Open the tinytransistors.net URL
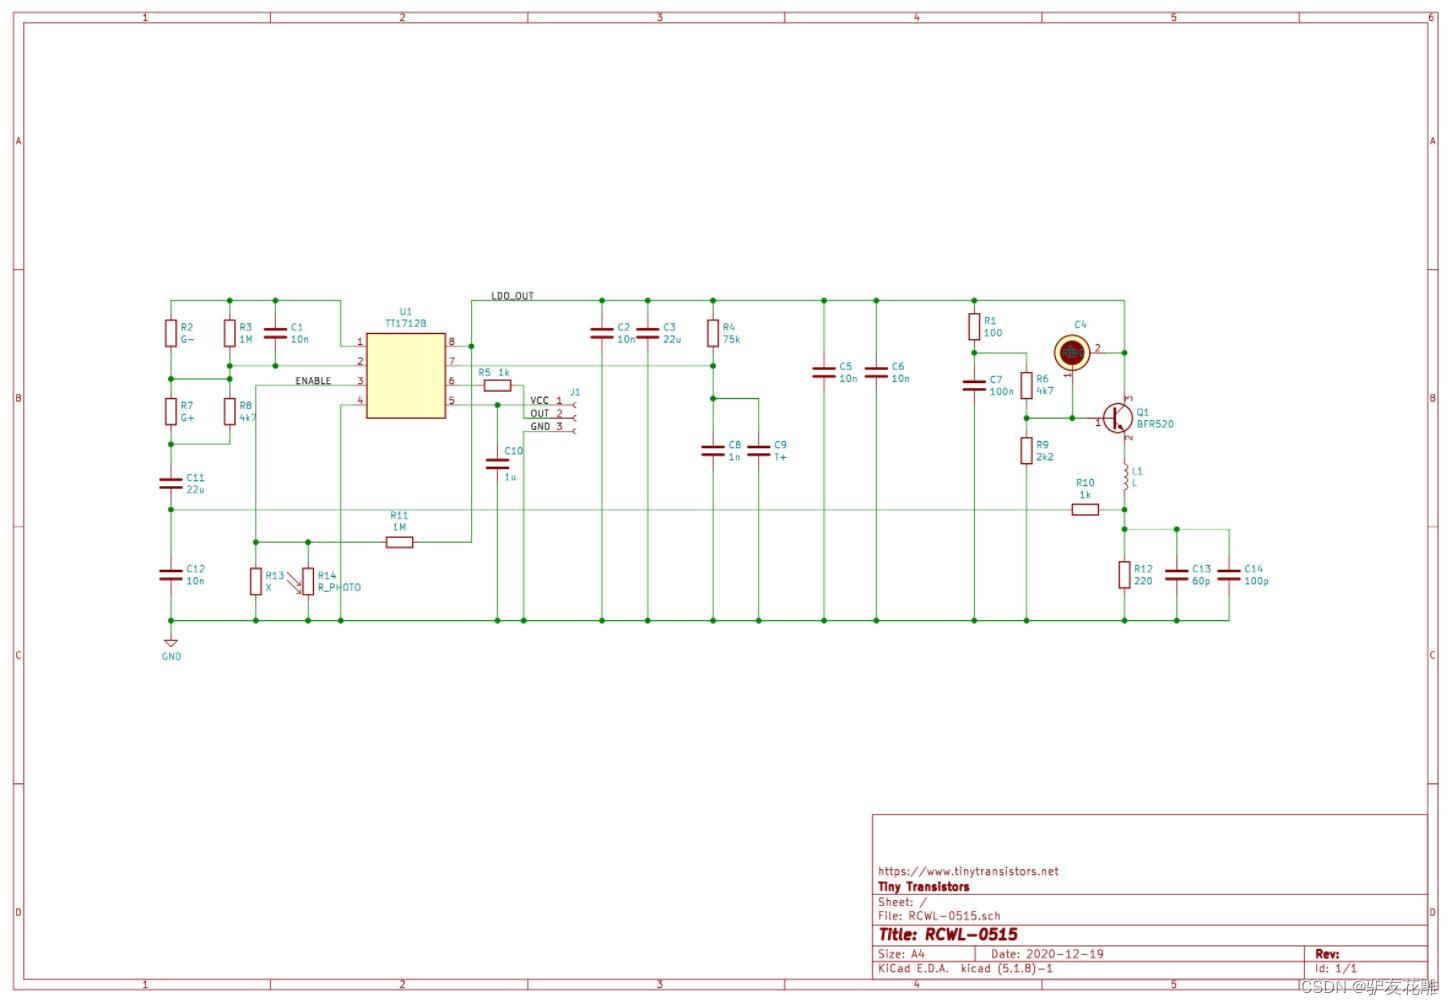Image resolution: width=1453 pixels, height=1005 pixels. pyautogui.click(x=968, y=871)
